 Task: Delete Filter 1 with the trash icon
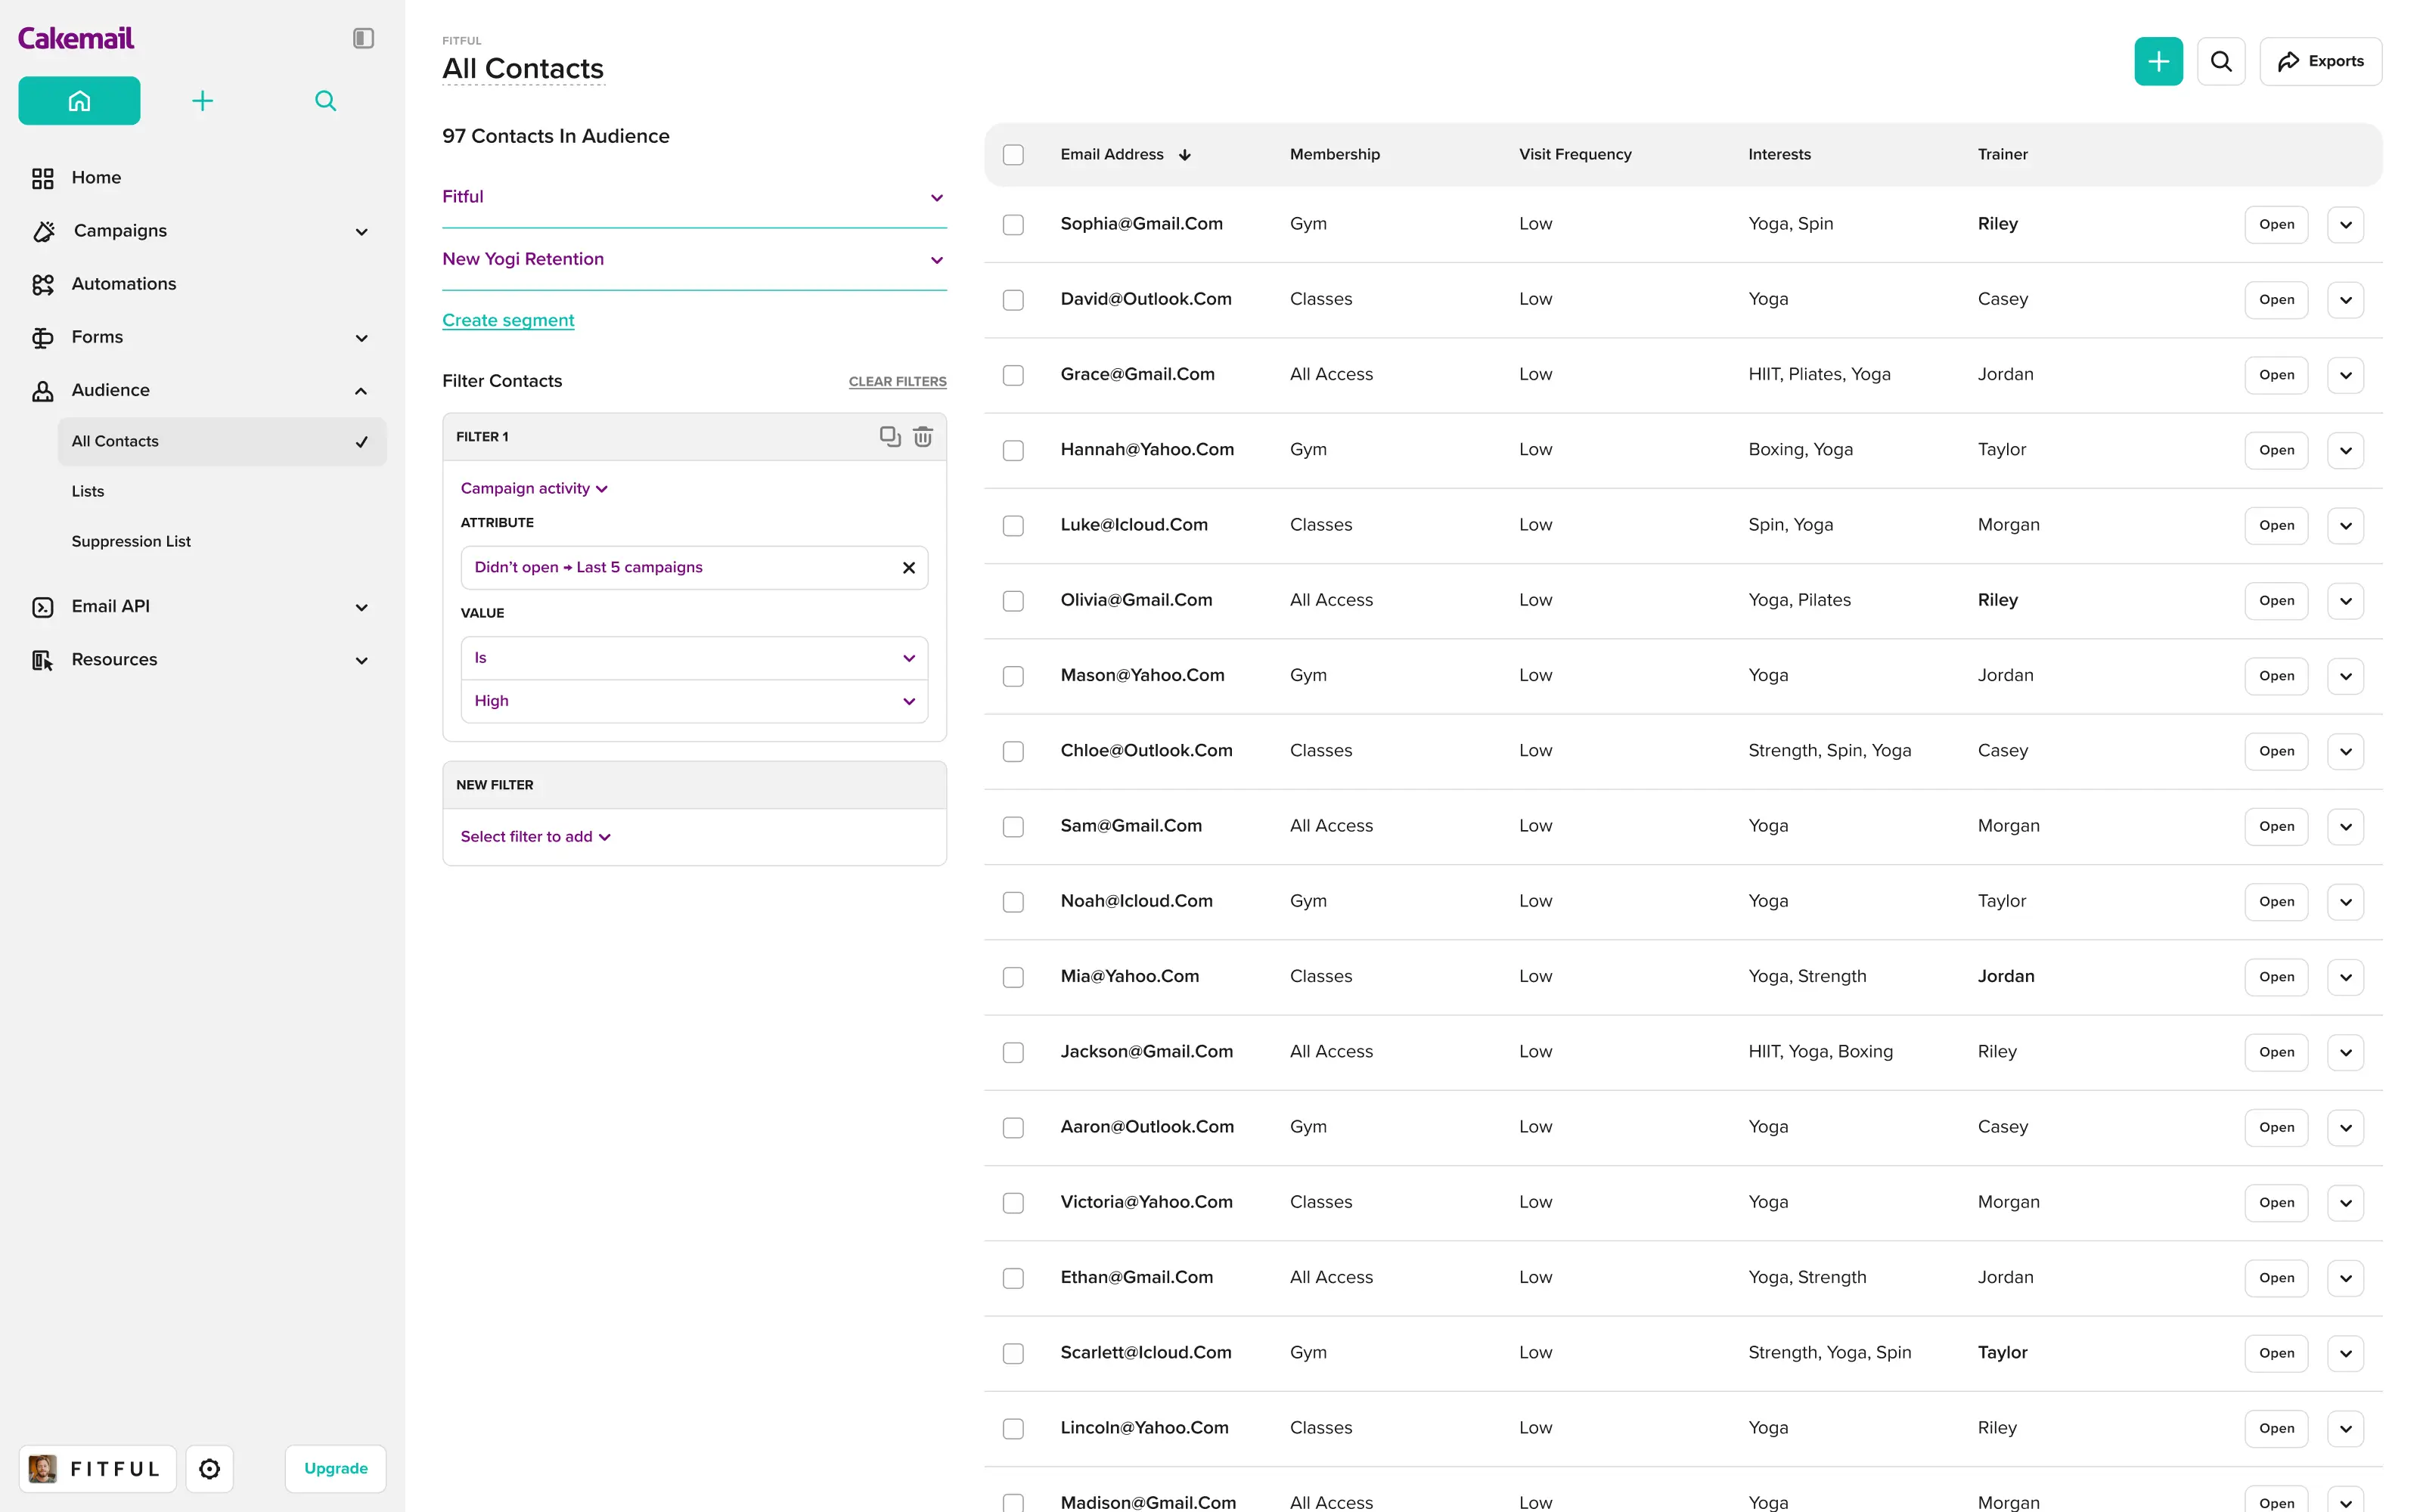[x=923, y=436]
